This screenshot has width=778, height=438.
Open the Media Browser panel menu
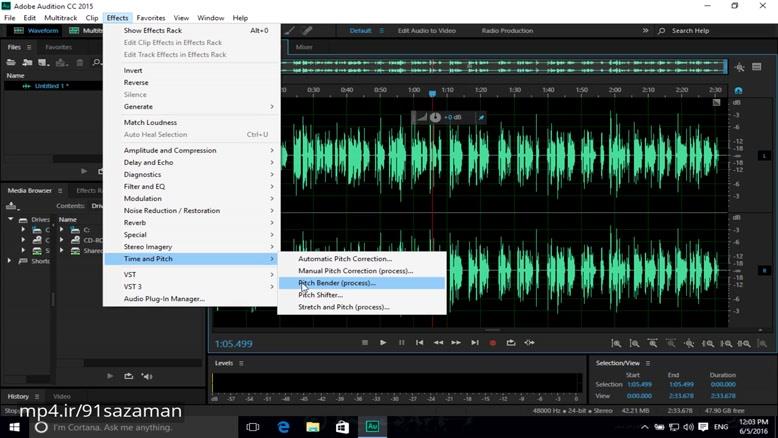click(60, 190)
